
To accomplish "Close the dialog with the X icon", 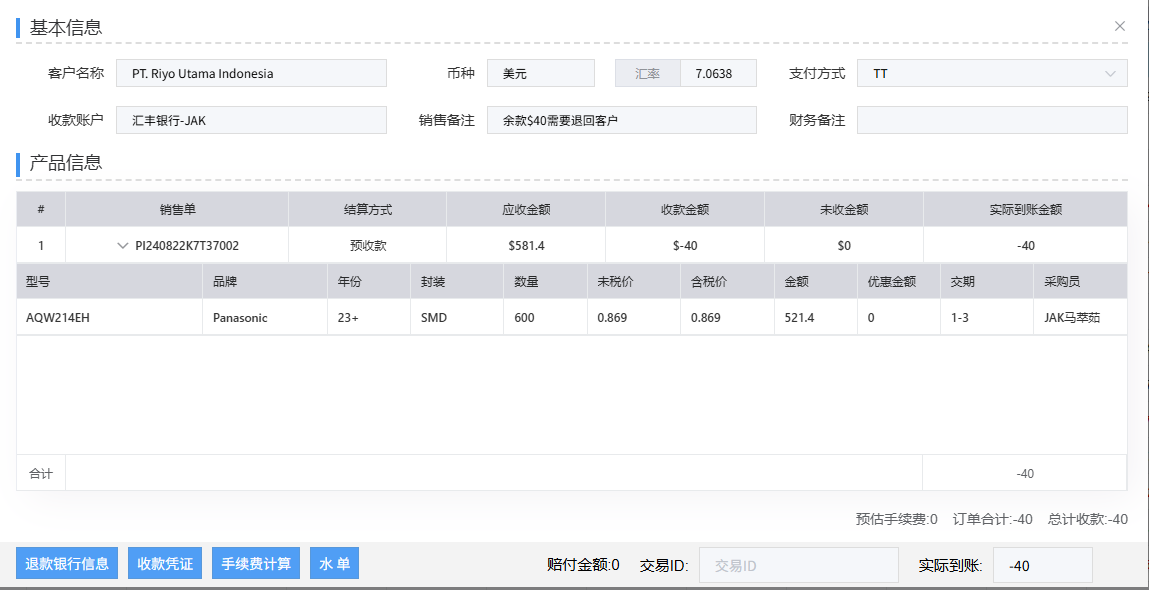I will 1120,26.
